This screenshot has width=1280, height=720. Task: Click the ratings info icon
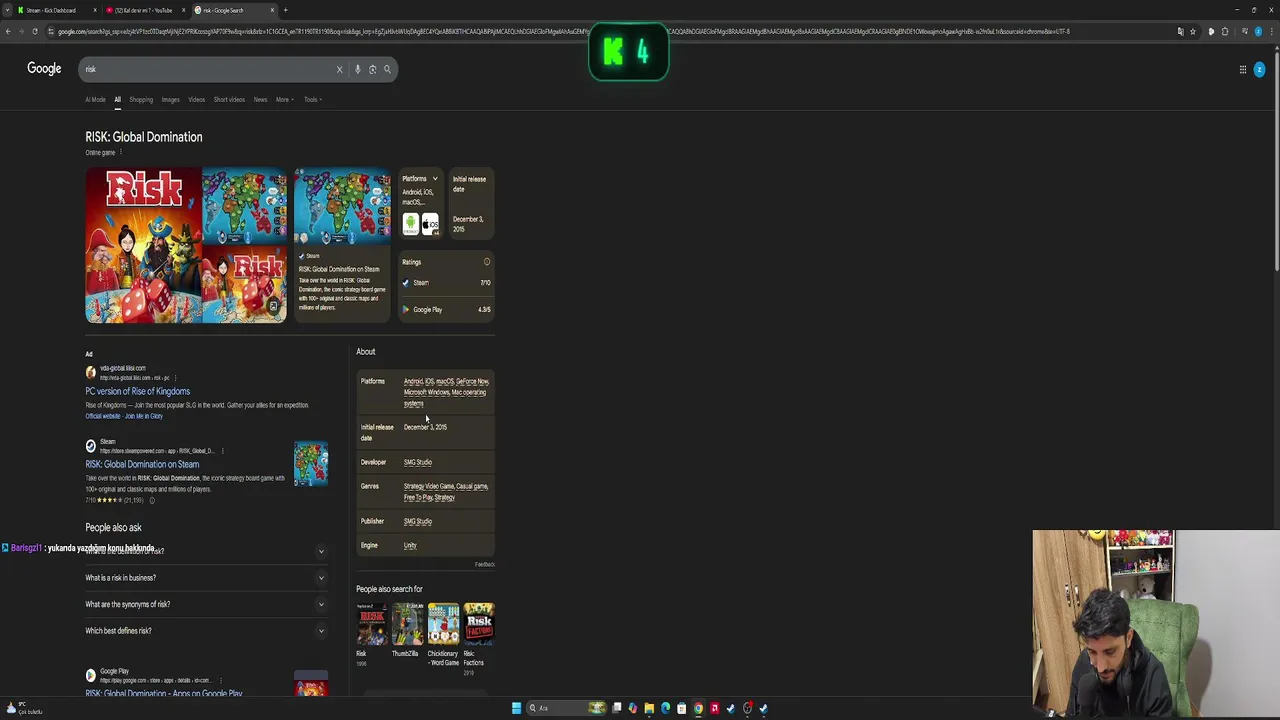tap(487, 262)
